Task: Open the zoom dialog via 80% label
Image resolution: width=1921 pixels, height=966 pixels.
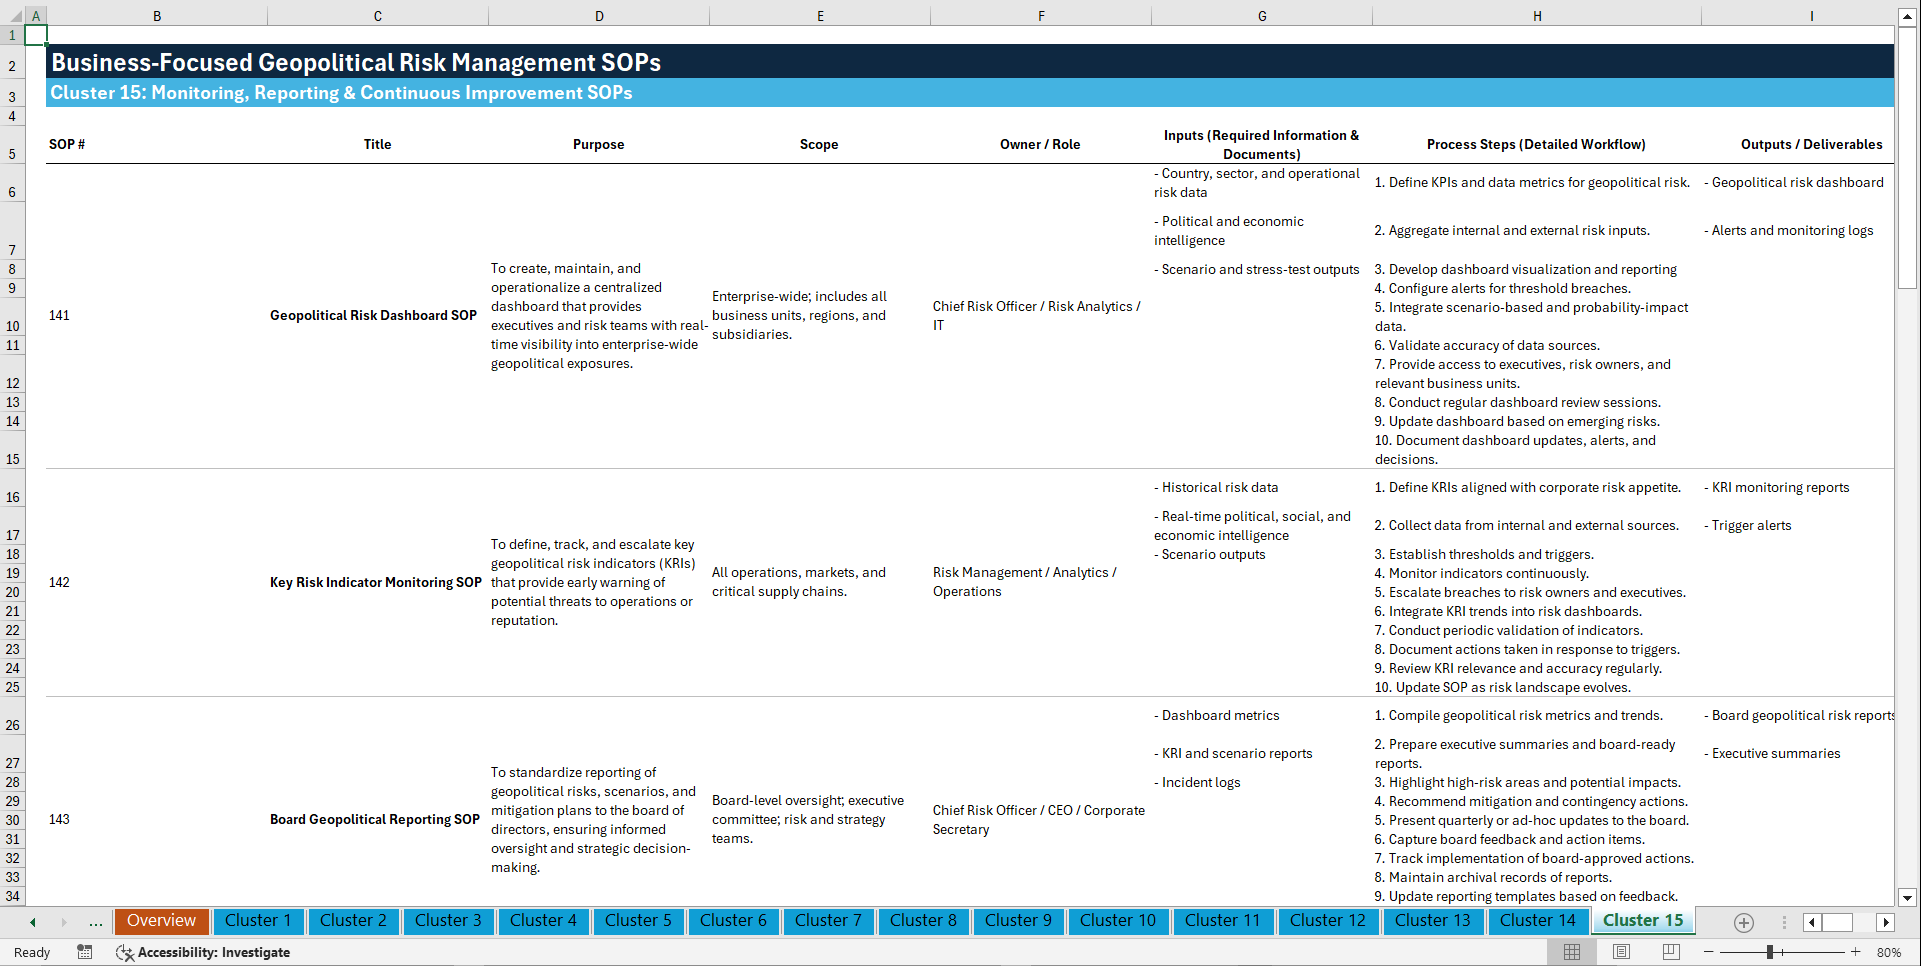Action: 1890,952
